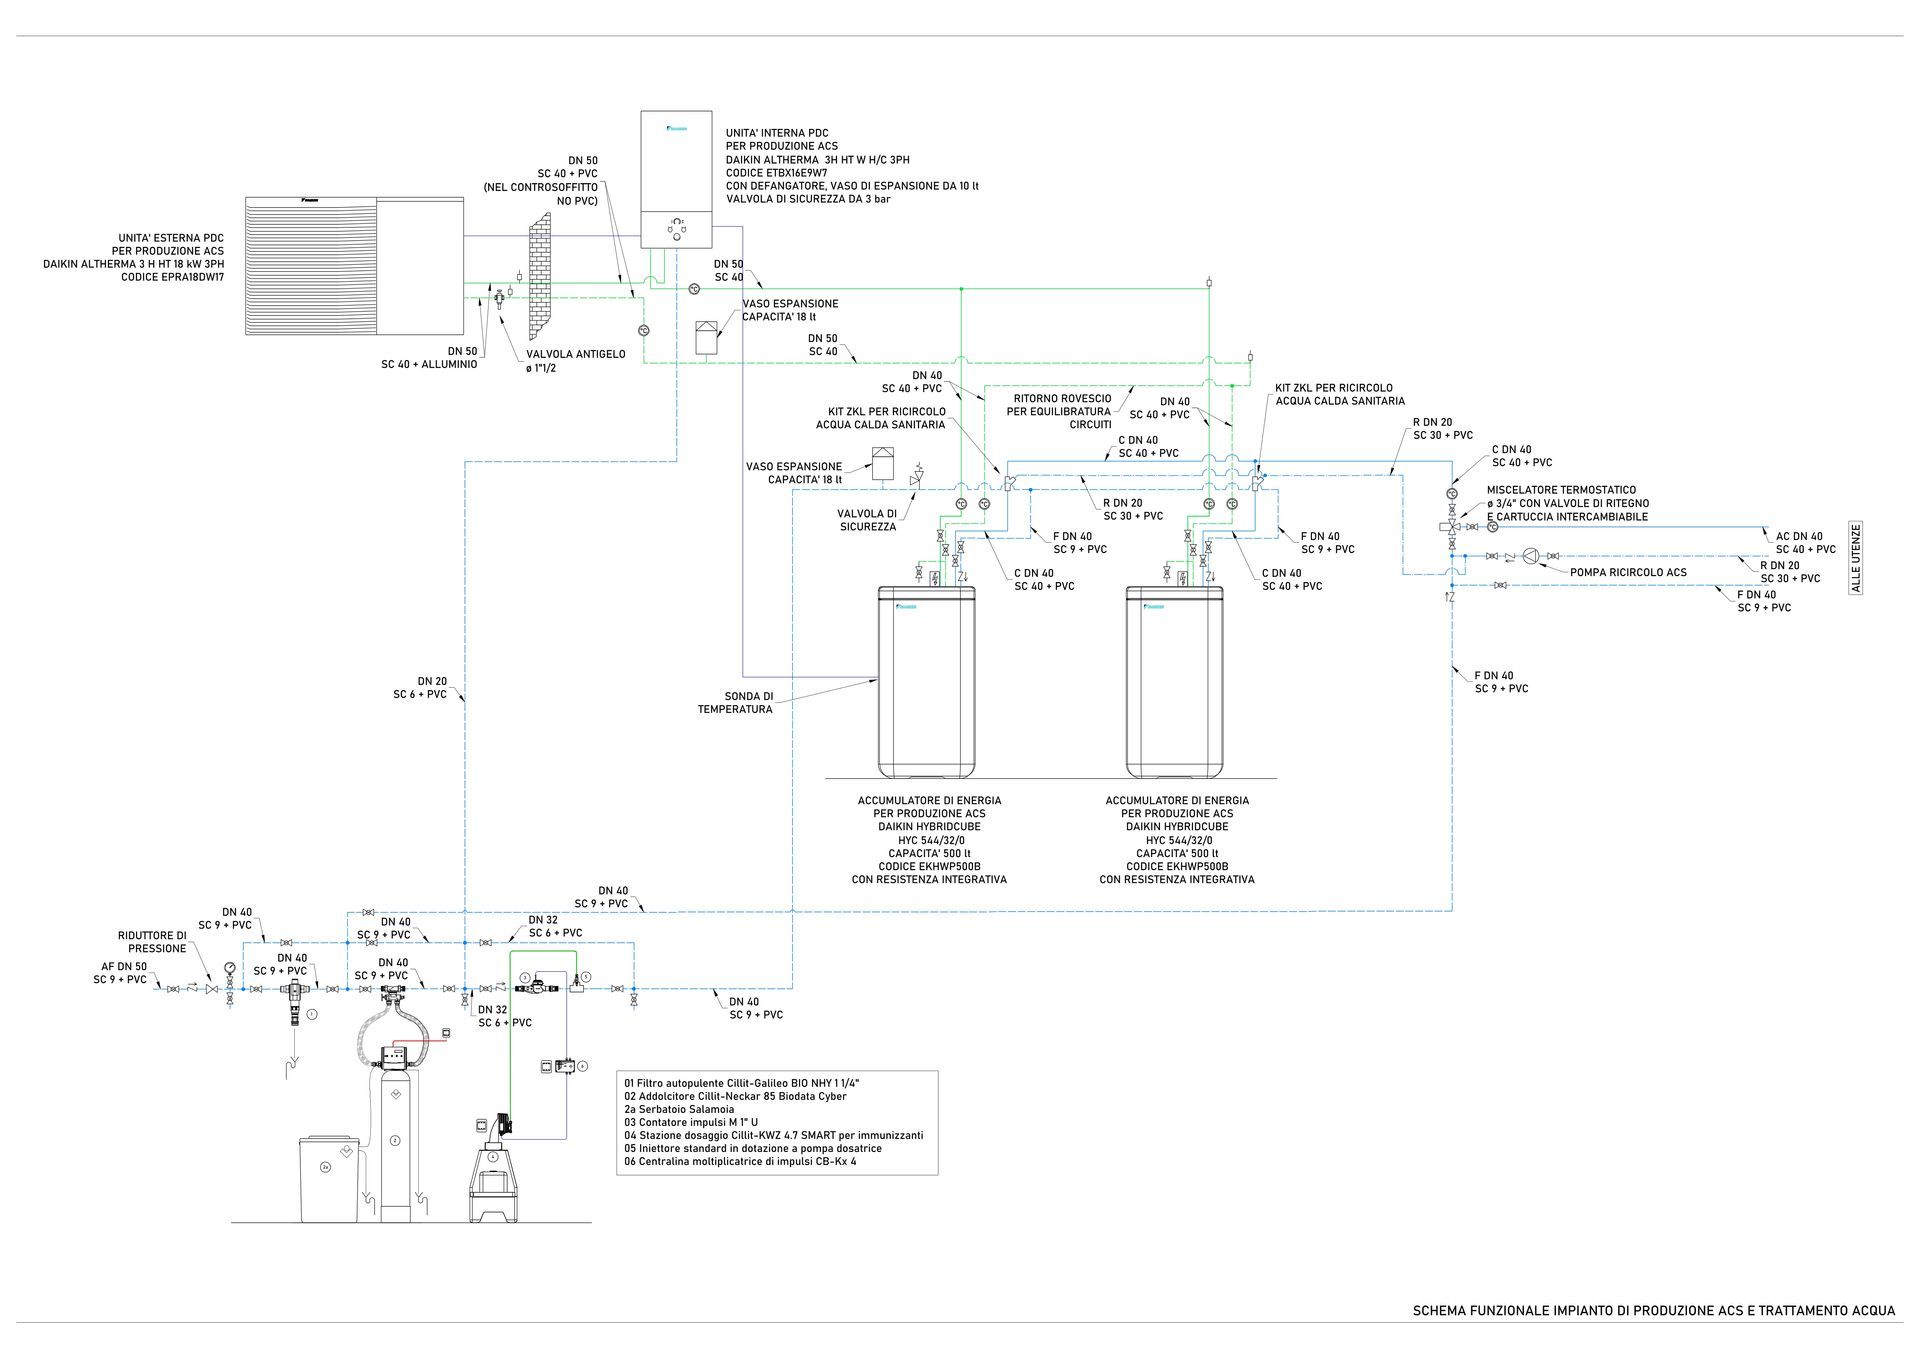Click the POMPA RICIRCOLO ACS label

click(1628, 573)
